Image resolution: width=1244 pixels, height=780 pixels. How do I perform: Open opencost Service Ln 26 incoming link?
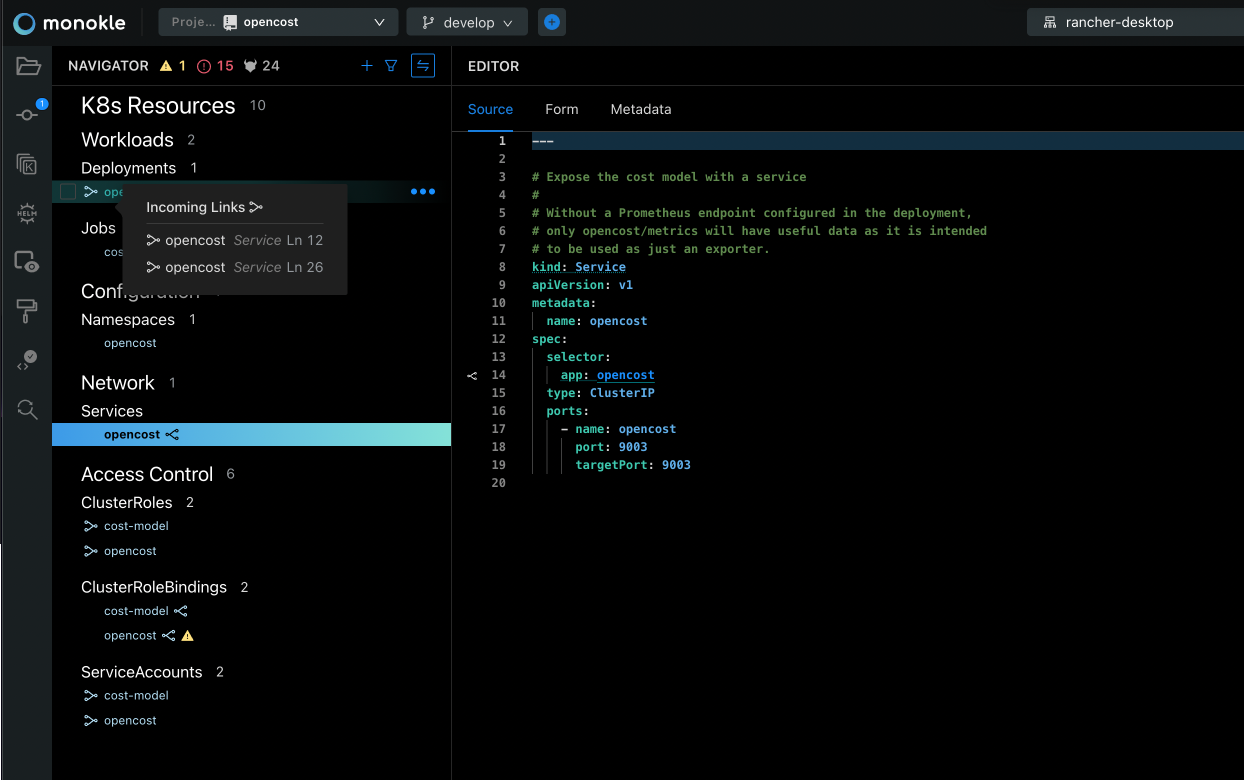click(235, 267)
